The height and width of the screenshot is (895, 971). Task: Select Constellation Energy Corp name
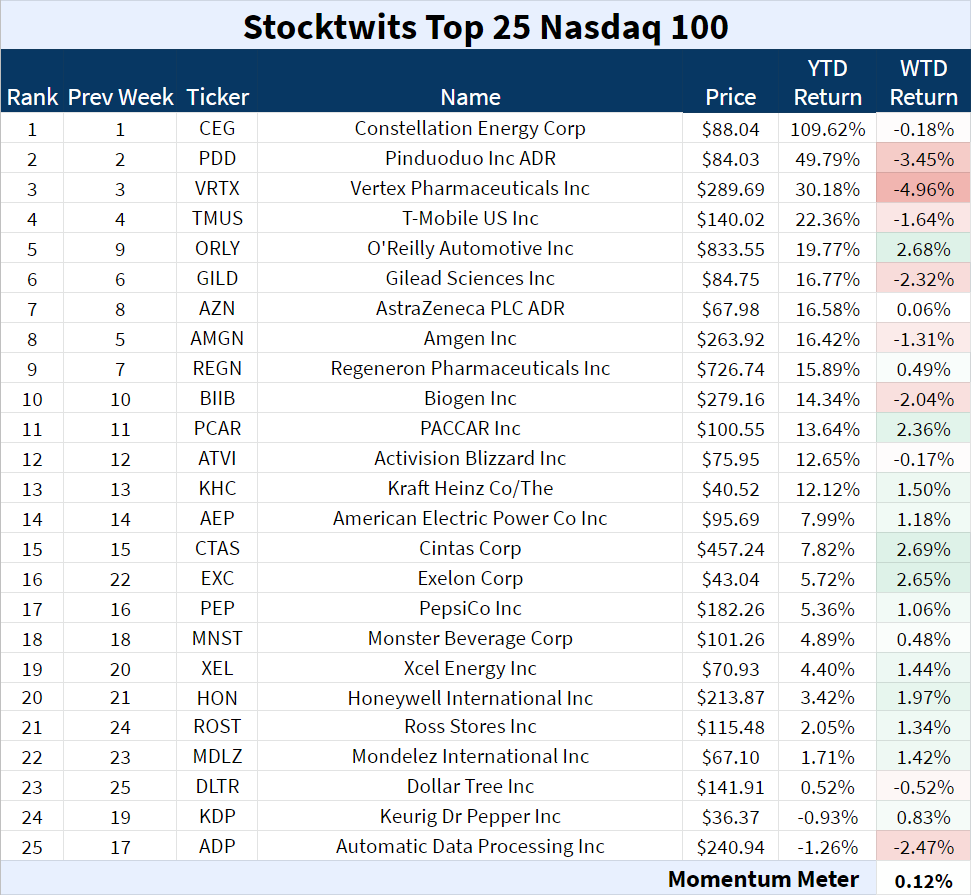tap(470, 128)
